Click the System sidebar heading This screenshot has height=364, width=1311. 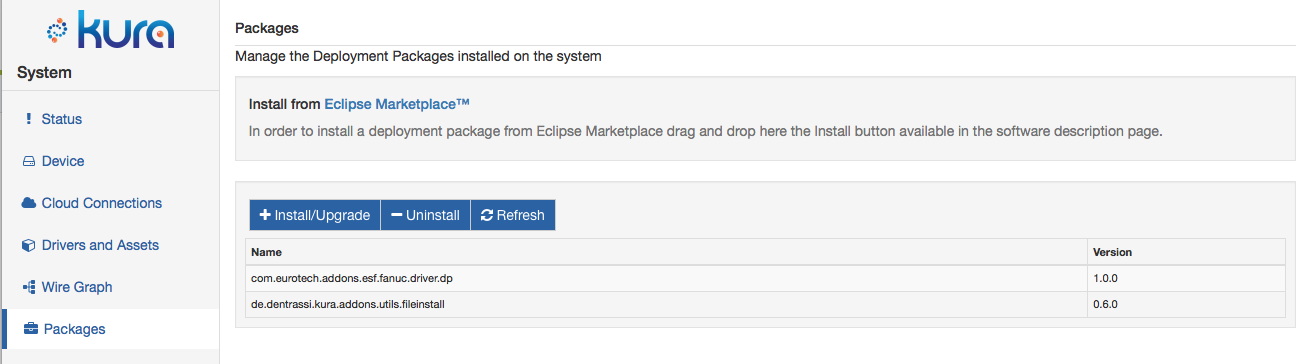45,72
